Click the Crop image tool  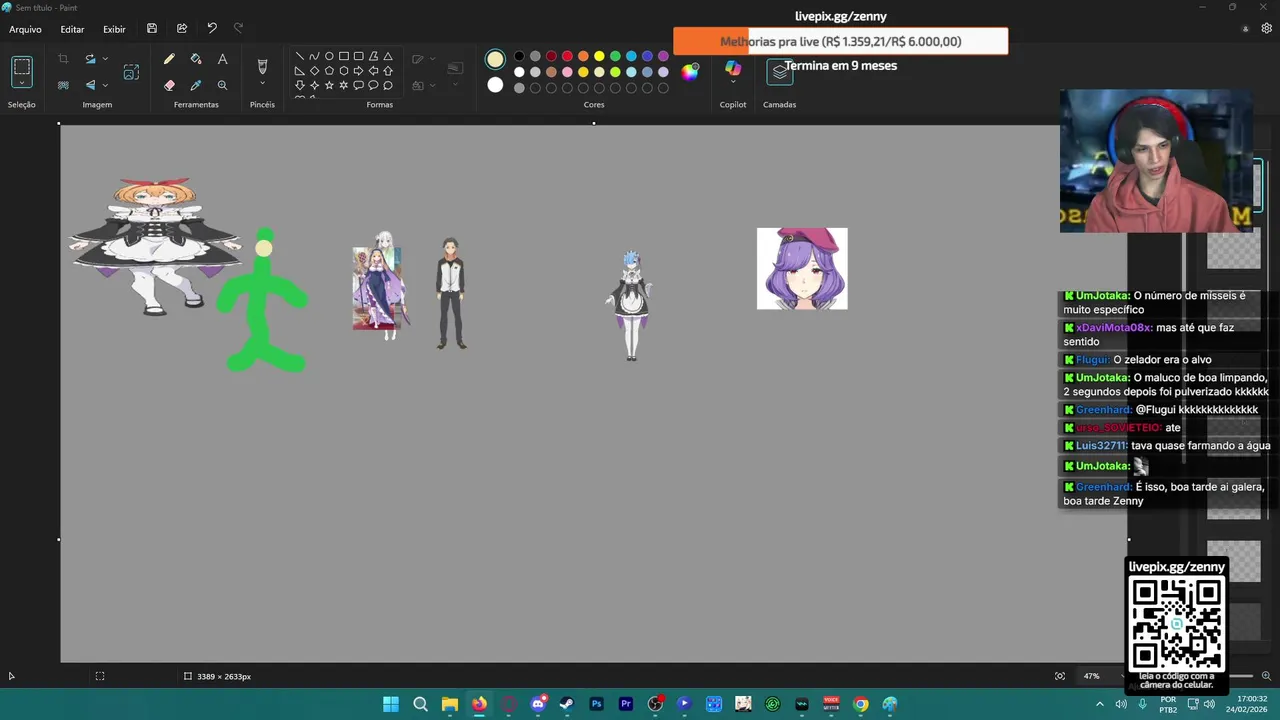tap(63, 60)
